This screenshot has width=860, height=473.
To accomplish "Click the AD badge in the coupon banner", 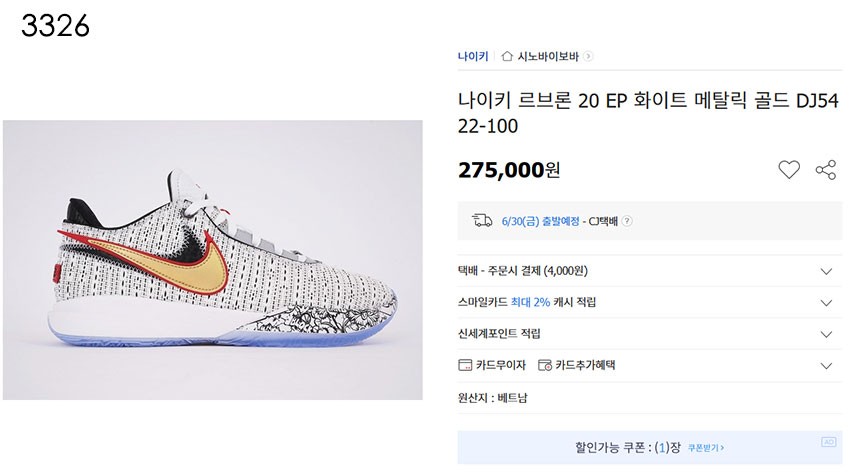I will 828,441.
